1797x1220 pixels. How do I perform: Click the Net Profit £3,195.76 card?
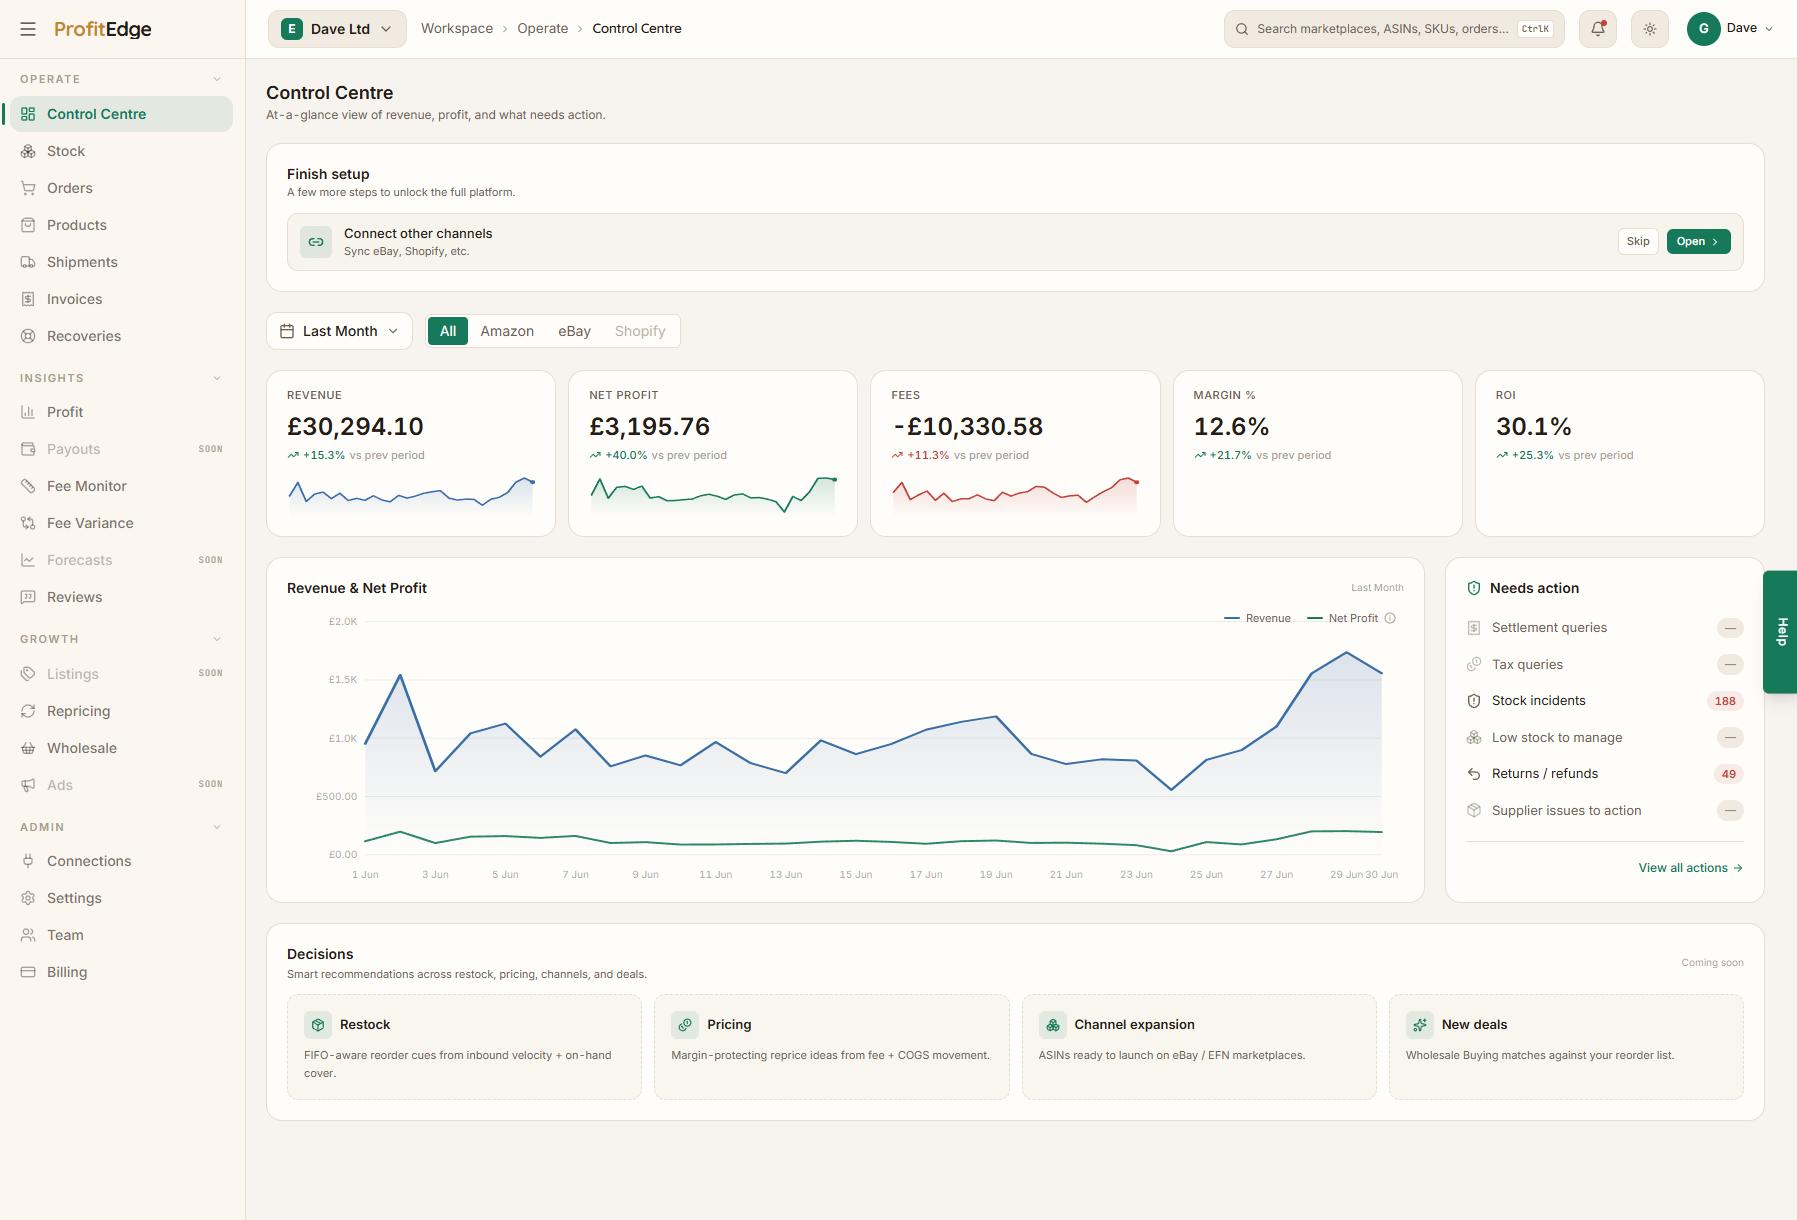[x=713, y=454]
